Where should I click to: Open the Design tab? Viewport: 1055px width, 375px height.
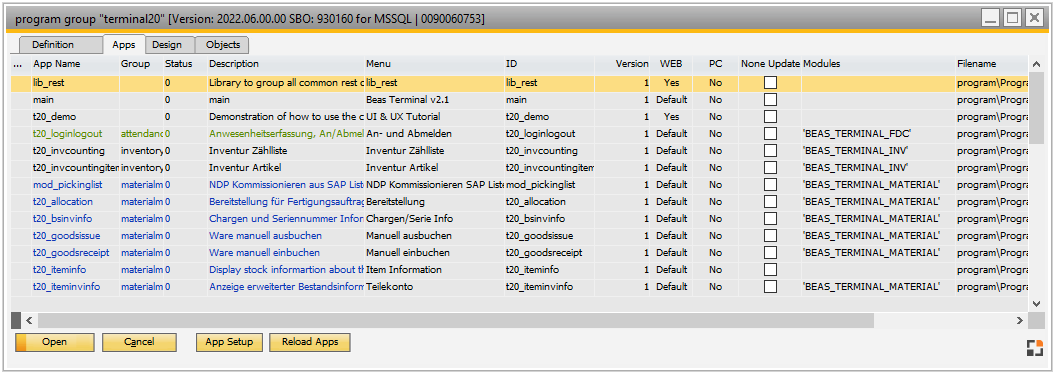[x=169, y=45]
